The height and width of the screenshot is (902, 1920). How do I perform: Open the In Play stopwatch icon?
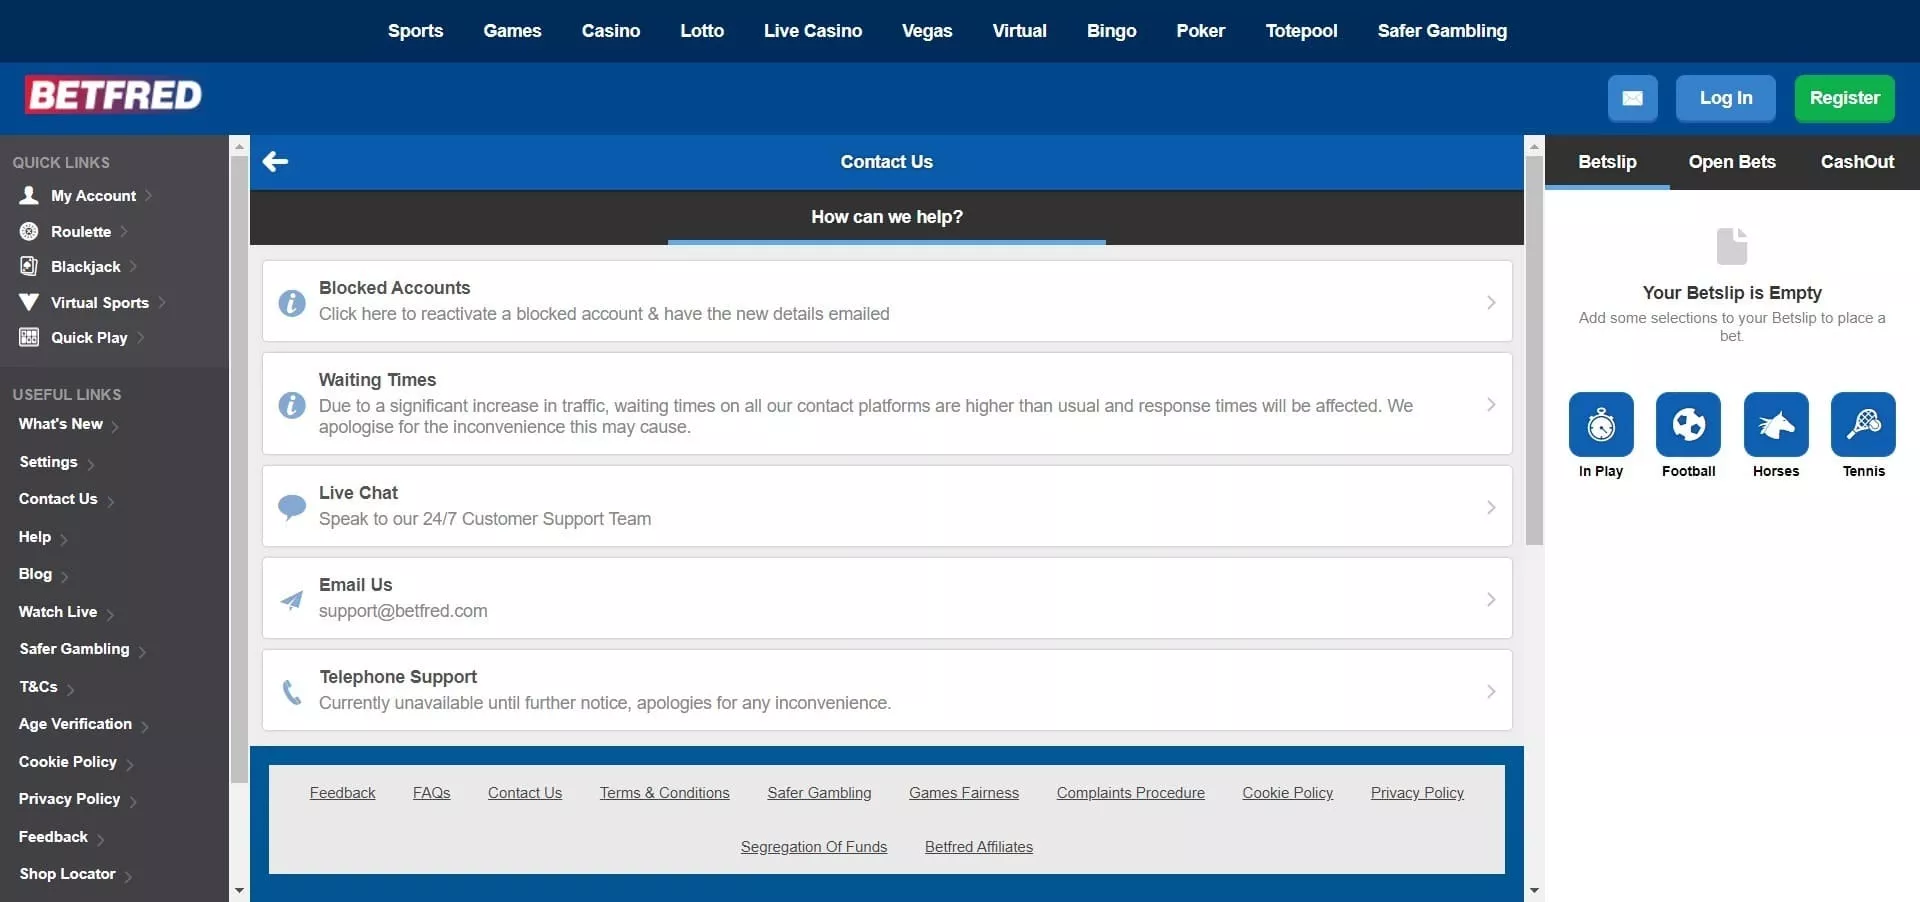[x=1600, y=425]
